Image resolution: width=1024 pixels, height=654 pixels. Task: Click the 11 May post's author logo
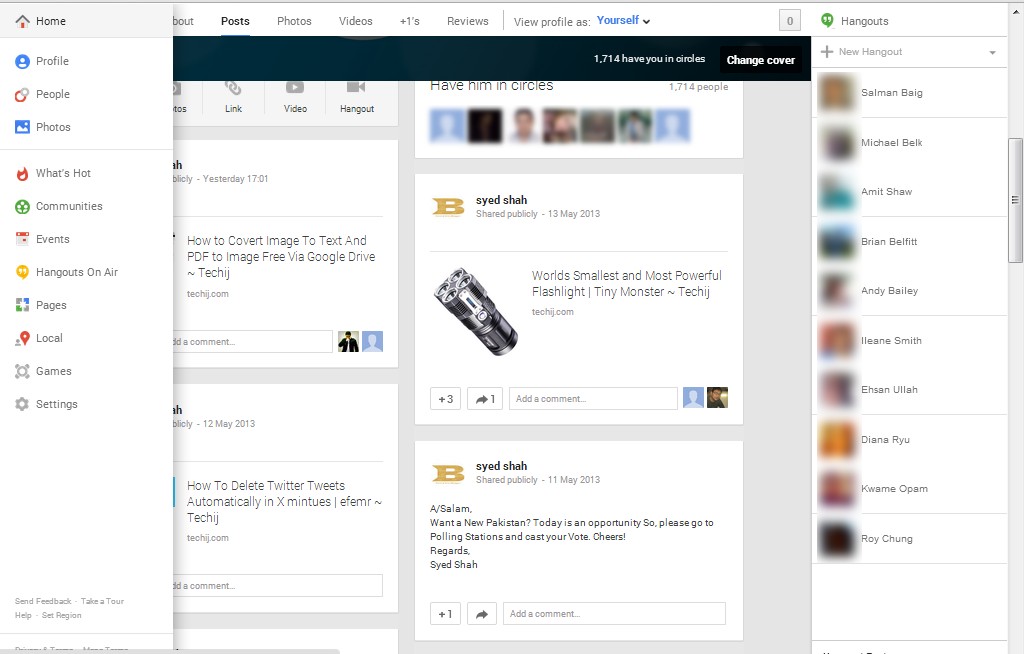click(x=448, y=473)
